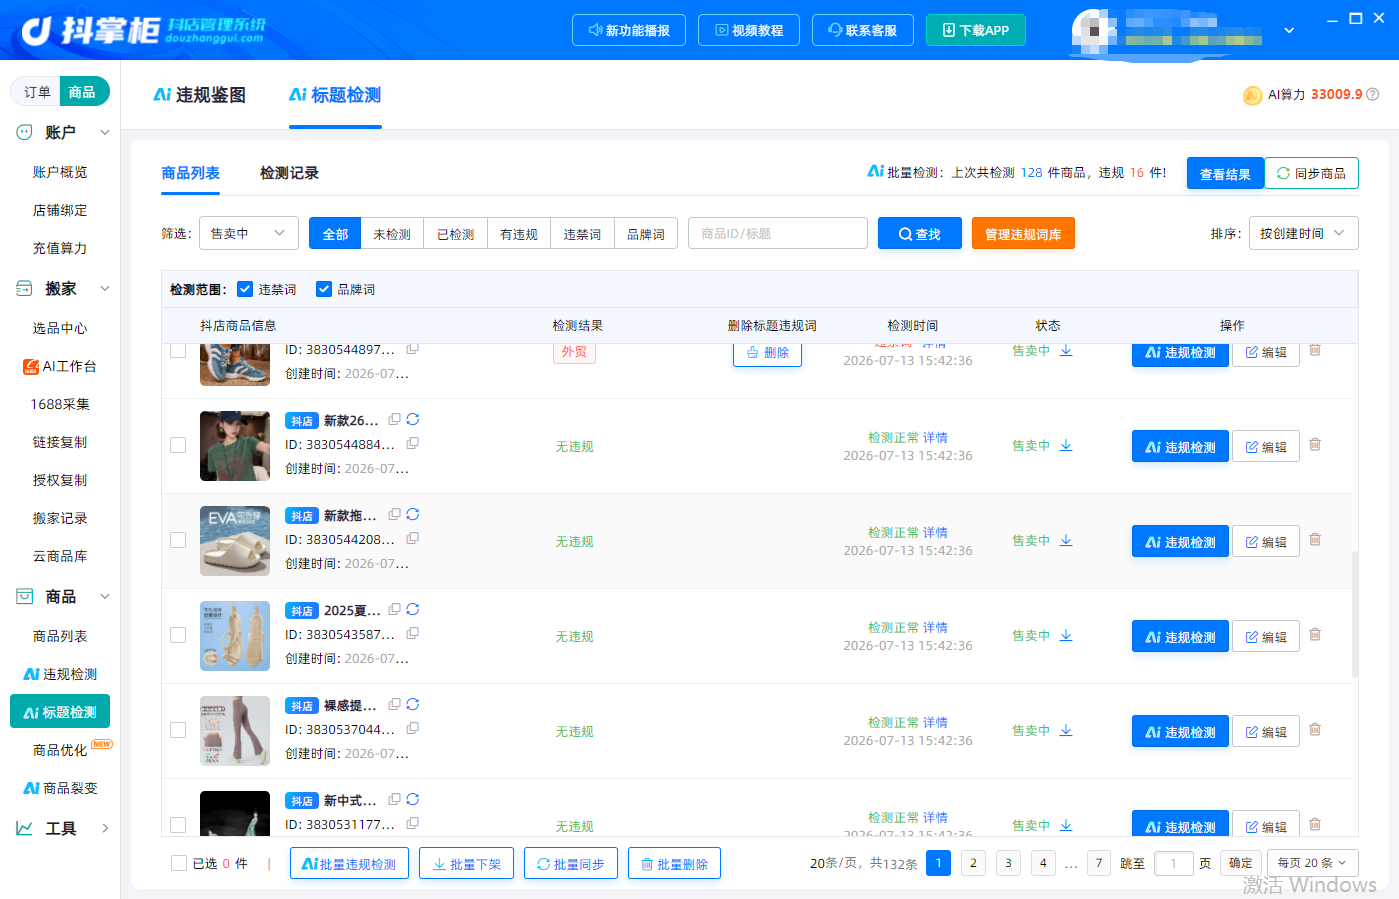
Task: Click the AI算力 help question-mark icon
Action: [1373, 94]
